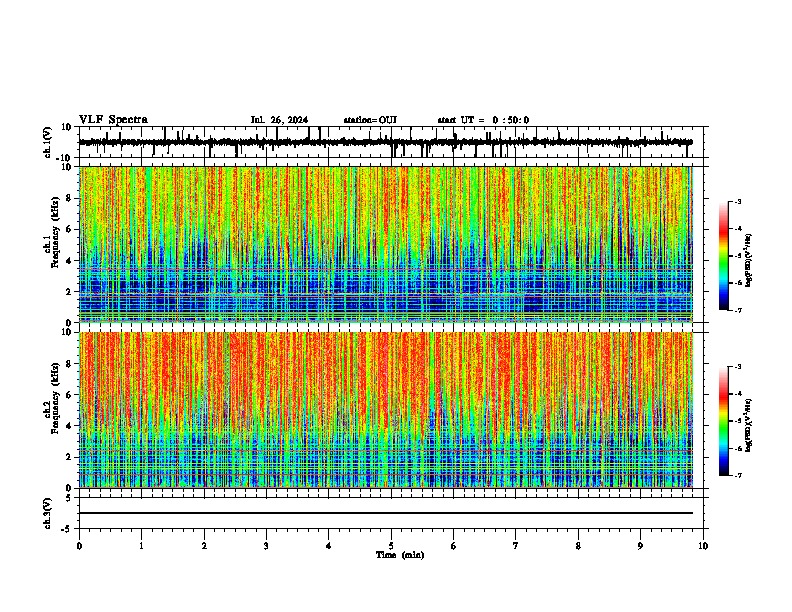Click the "ch.1(V)" waveform axis label

pyautogui.click(x=48, y=142)
